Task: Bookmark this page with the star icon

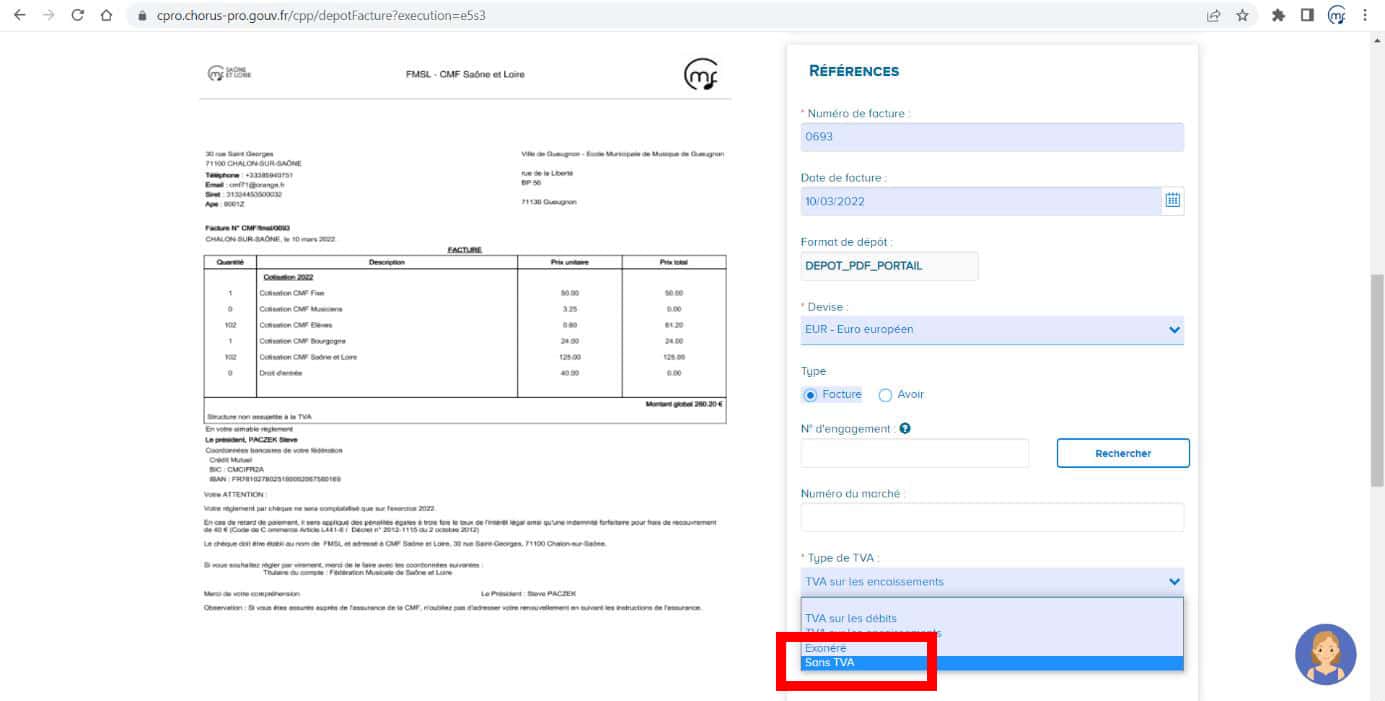Action: click(1242, 15)
